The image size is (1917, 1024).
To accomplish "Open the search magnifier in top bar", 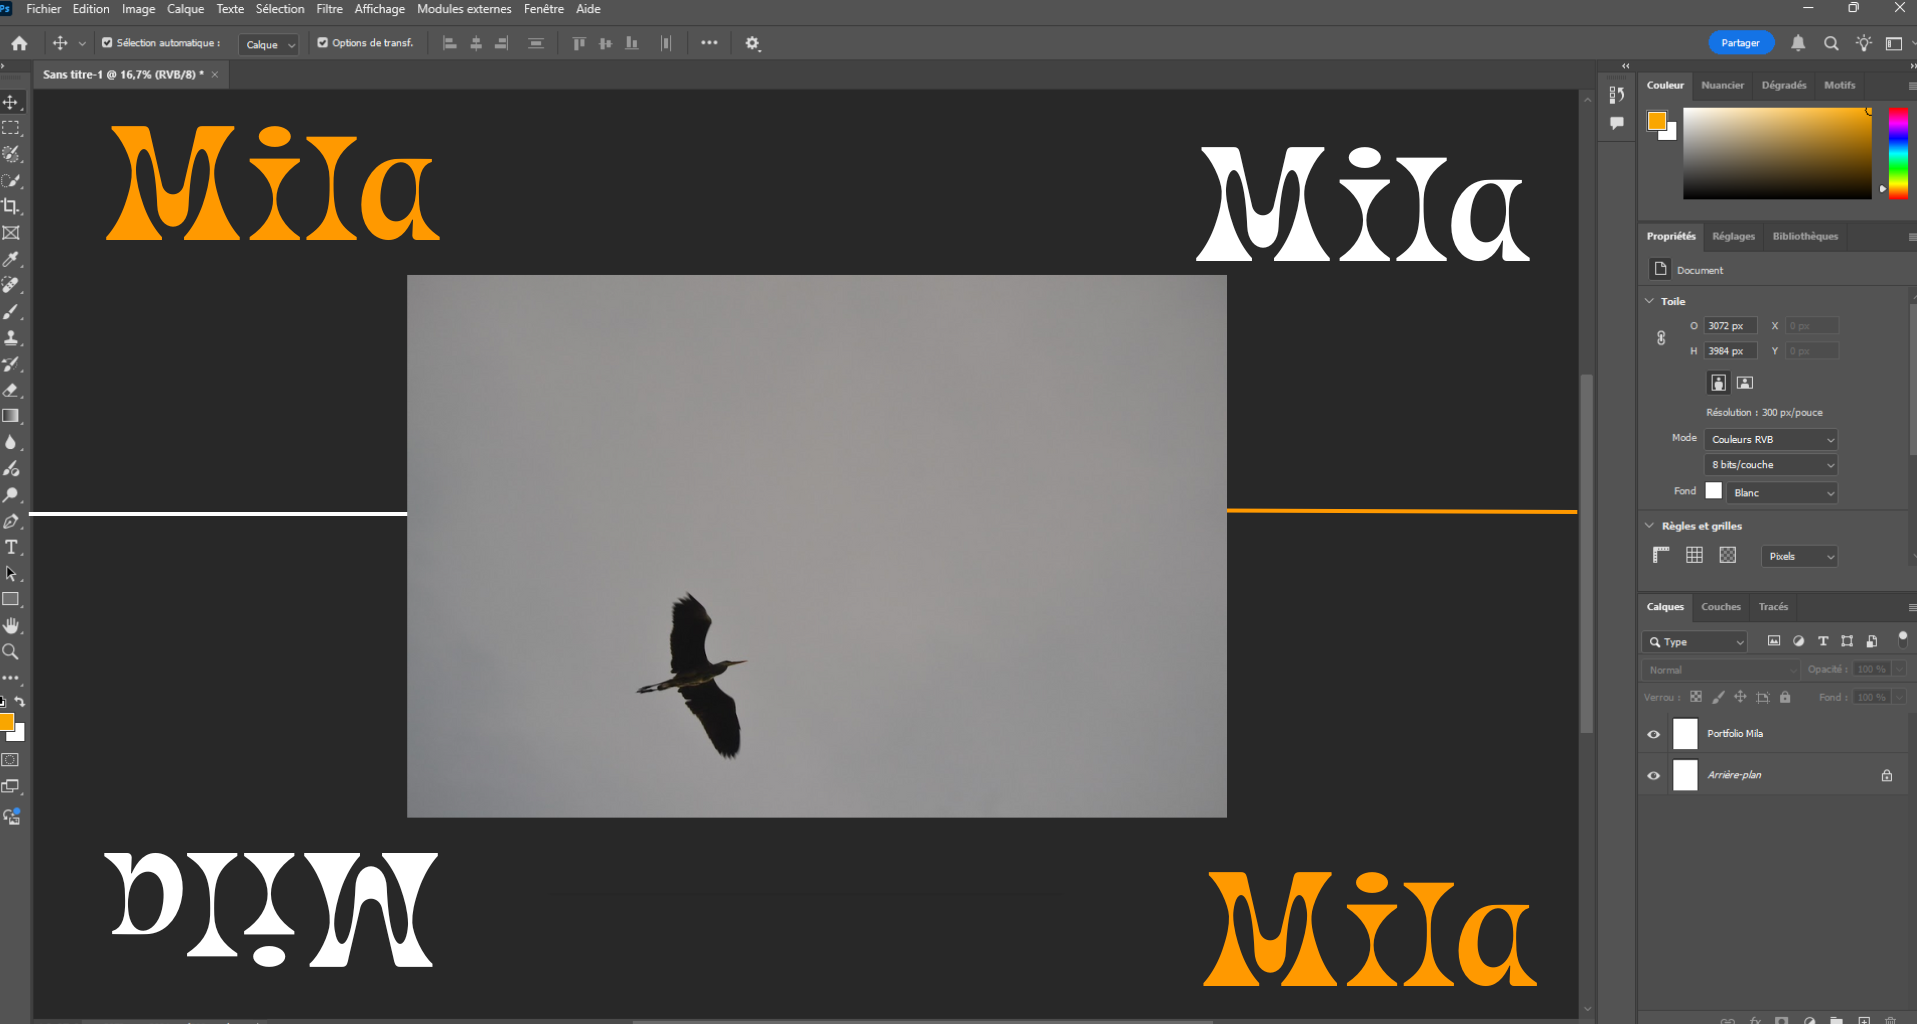I will point(1830,43).
